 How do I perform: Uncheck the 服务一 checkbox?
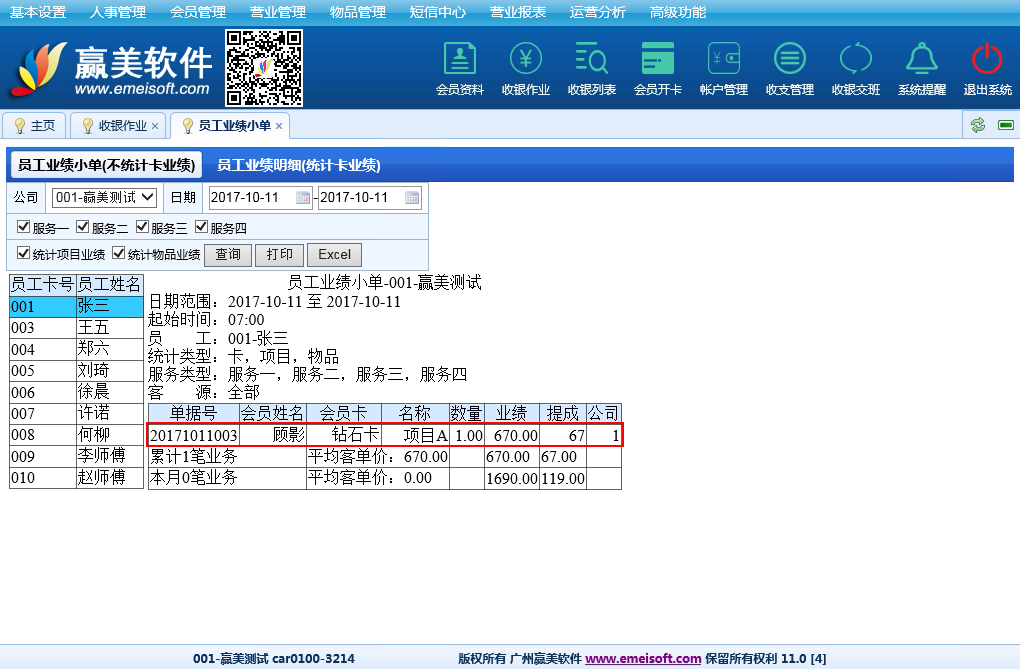click(x=24, y=227)
